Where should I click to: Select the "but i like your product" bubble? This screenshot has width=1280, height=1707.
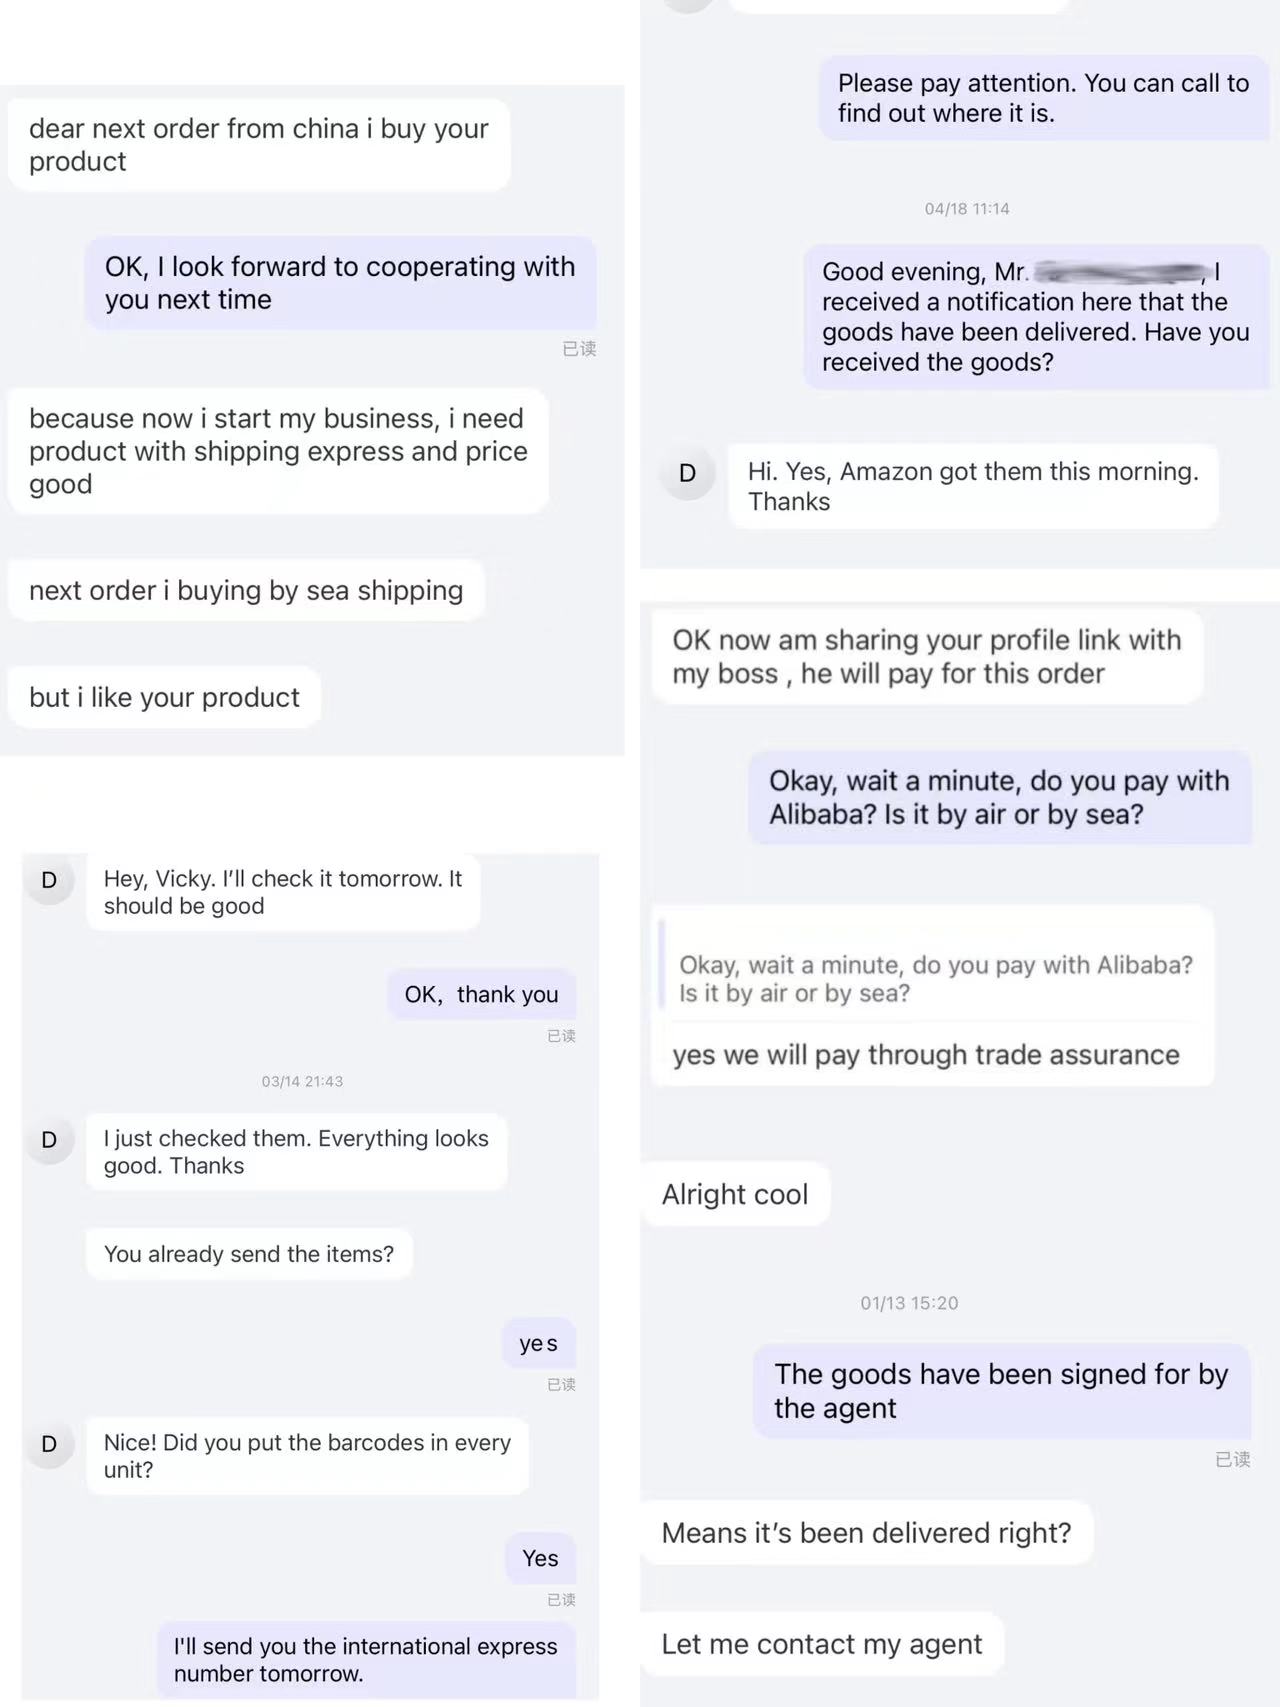164,697
